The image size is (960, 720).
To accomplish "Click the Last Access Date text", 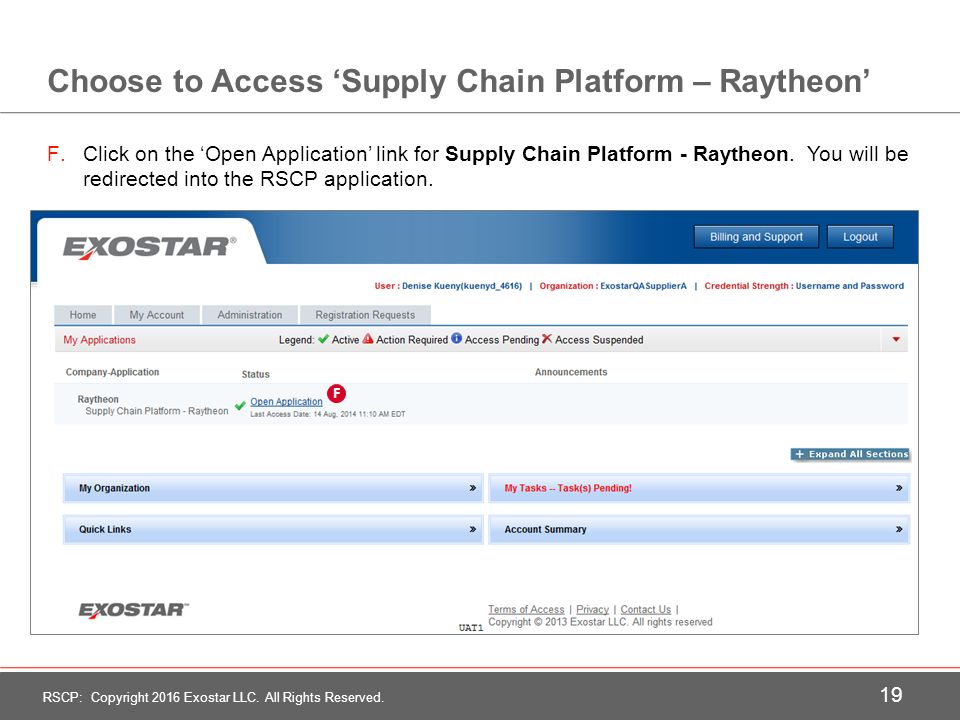I will pyautogui.click(x=328, y=414).
